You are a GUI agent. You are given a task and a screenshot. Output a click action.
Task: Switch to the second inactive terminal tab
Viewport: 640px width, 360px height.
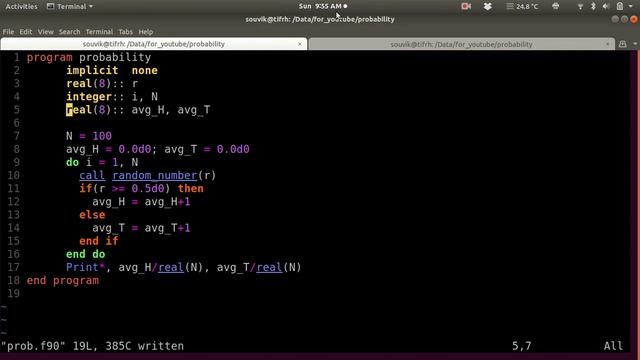pos(461,44)
